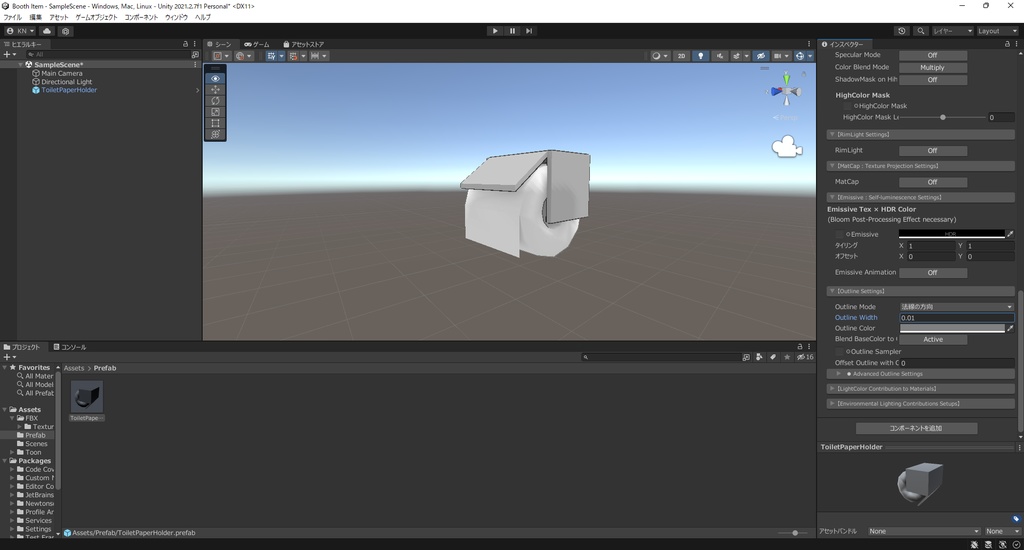Toggle hidden objects visibility in scene toolbar
The image size is (1024, 550).
pyautogui.click(x=761, y=56)
